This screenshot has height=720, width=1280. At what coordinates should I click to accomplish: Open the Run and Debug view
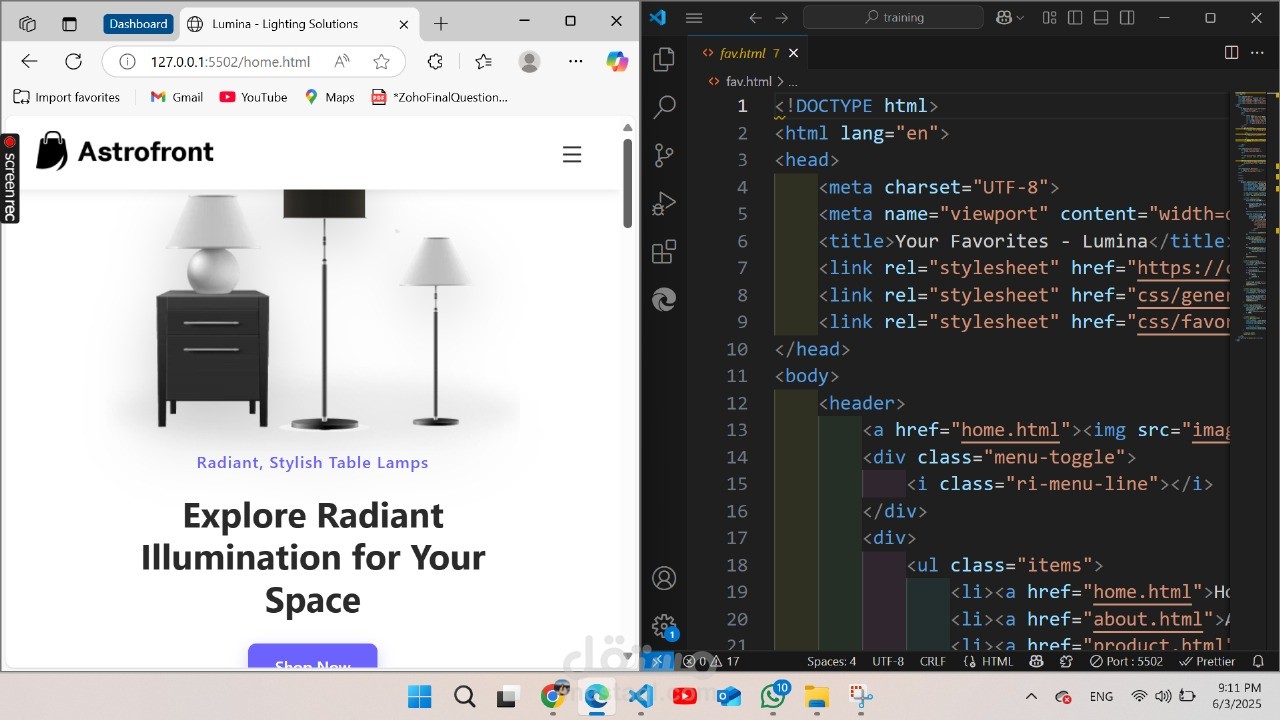pos(664,204)
